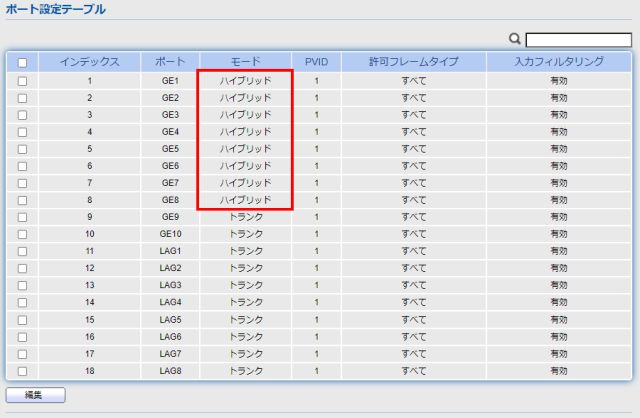Select the checkbox for LAG6 row
Screen dimensions: 640x418
[x=22, y=337]
